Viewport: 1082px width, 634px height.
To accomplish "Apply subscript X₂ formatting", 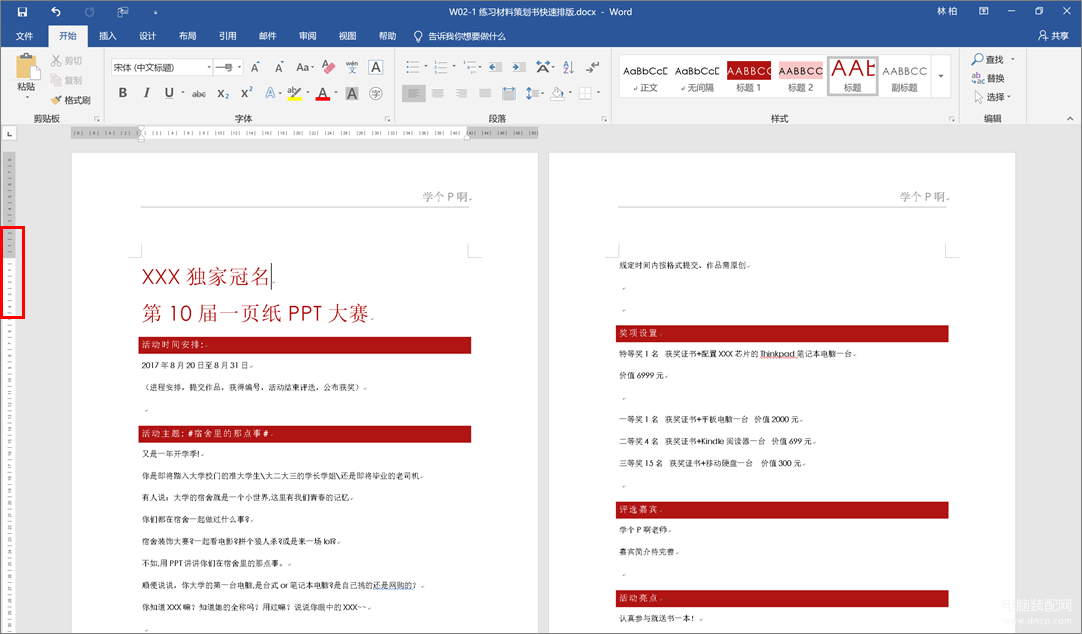I will (223, 93).
